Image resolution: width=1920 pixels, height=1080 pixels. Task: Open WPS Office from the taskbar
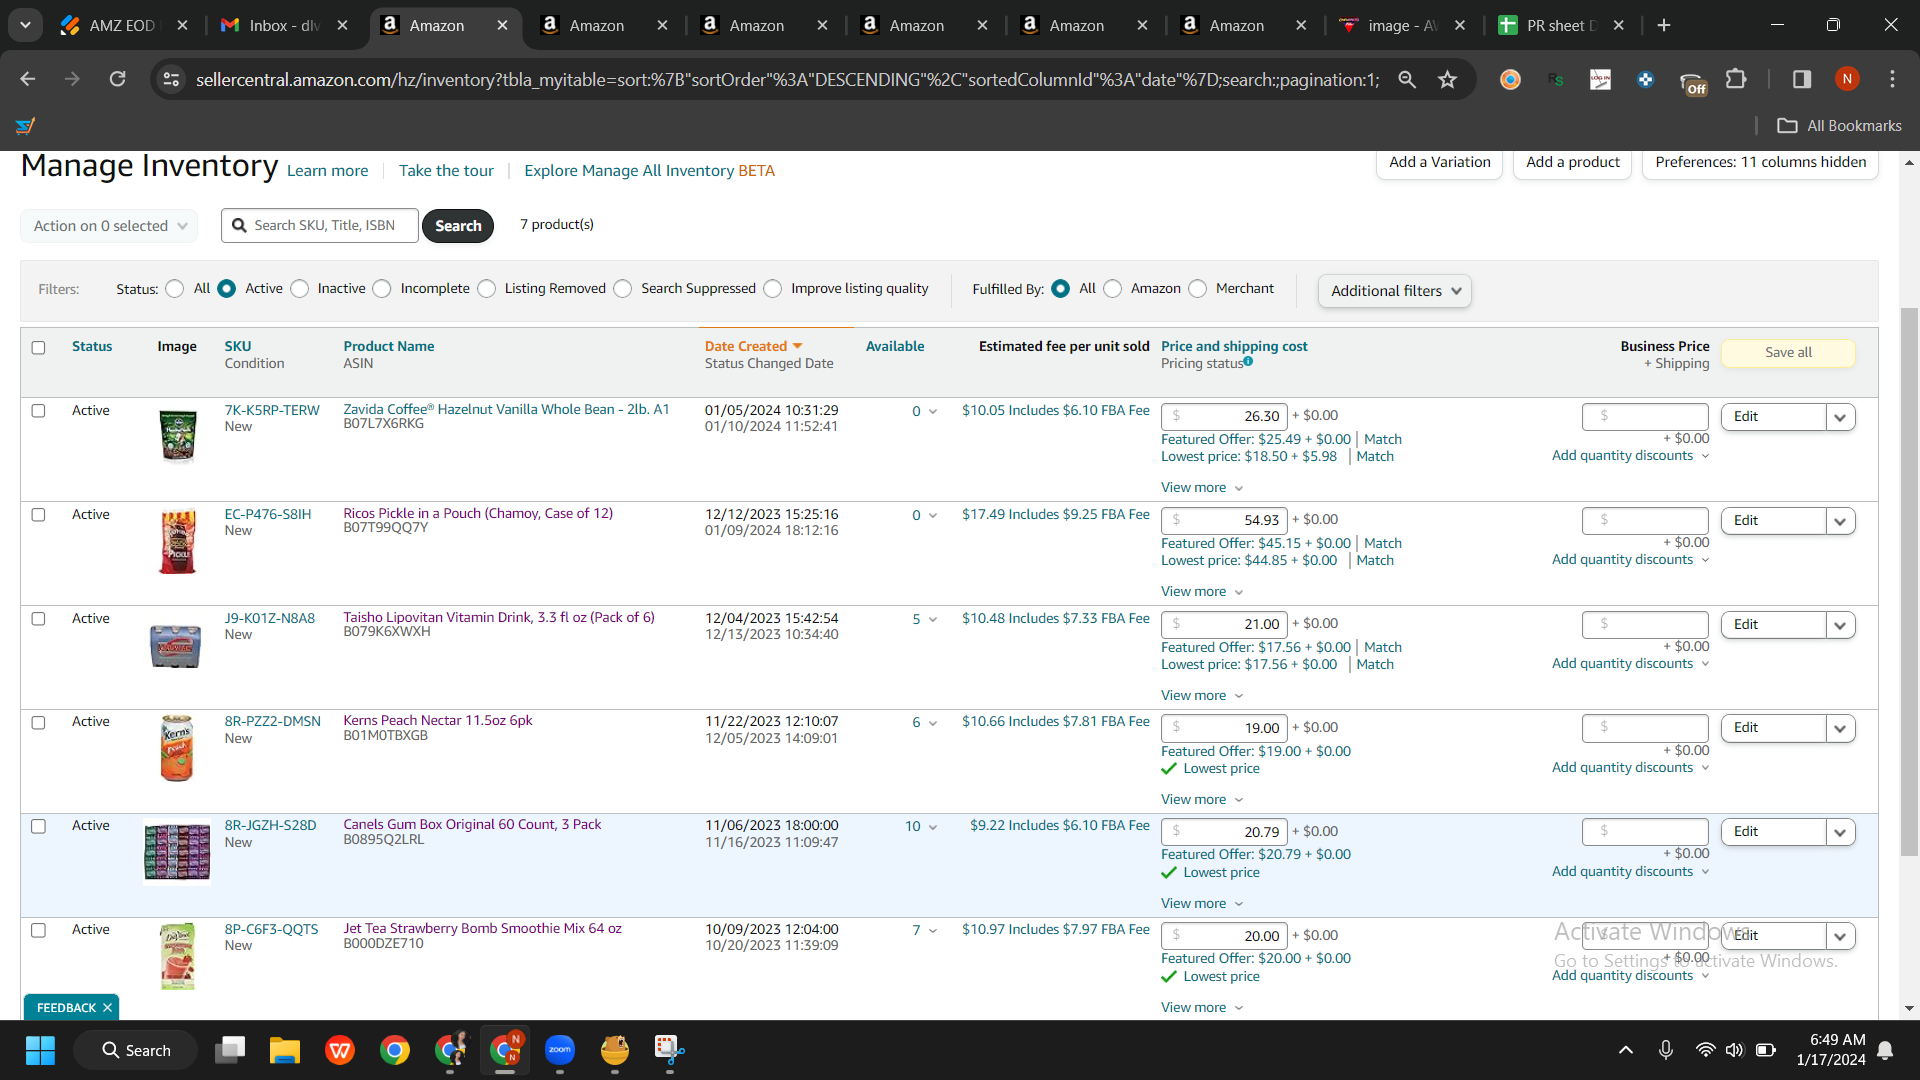pos(340,1050)
